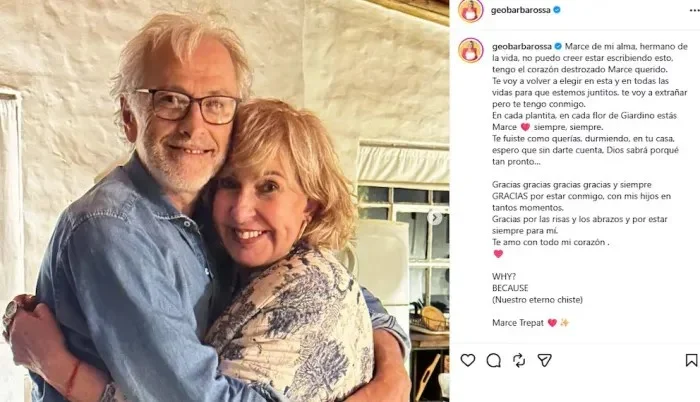Like the post with heart icon

[468, 360]
